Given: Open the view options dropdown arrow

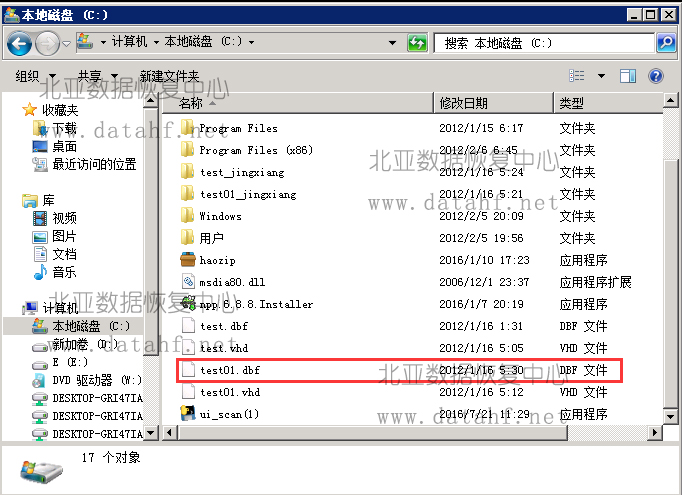Looking at the screenshot, I should pyautogui.click(x=601, y=76).
